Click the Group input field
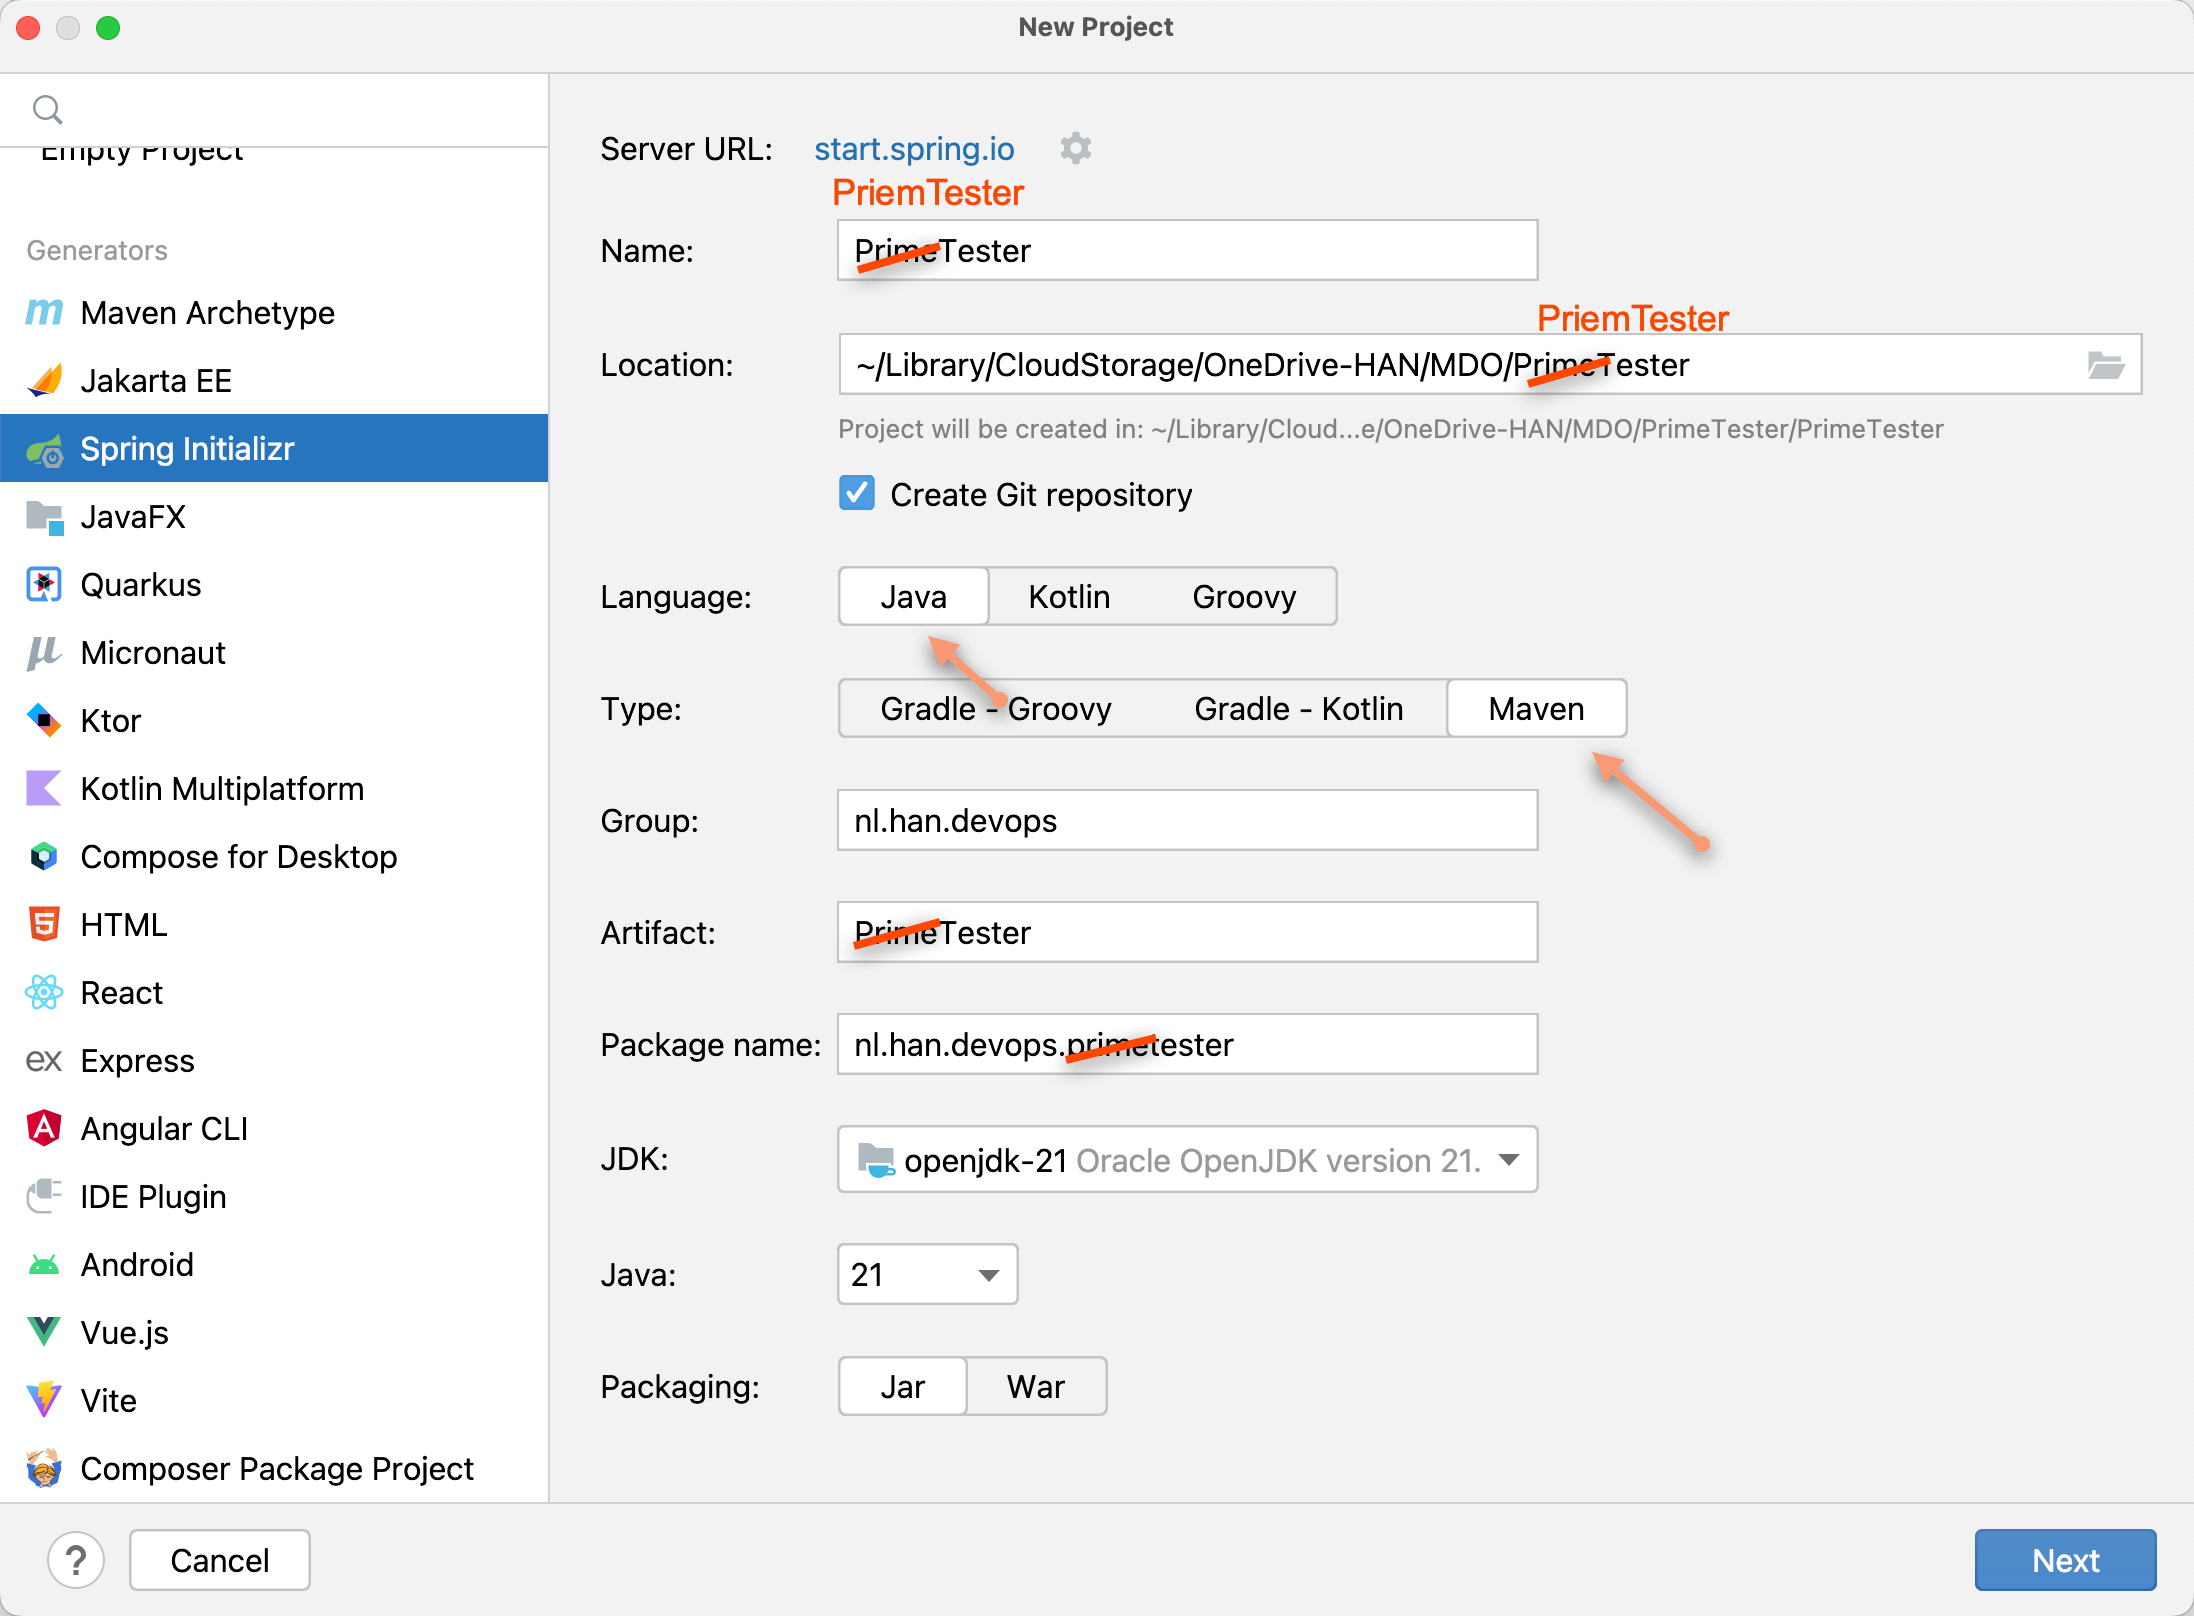 tap(1188, 821)
